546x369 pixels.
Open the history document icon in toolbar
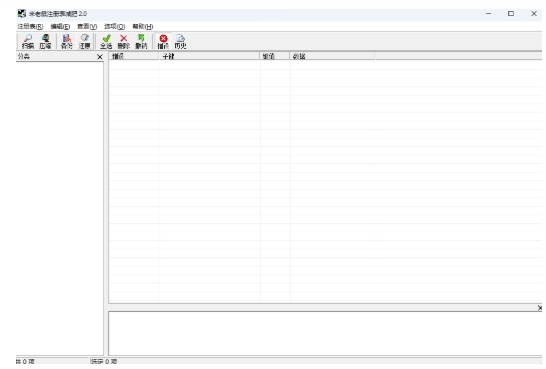click(180, 41)
